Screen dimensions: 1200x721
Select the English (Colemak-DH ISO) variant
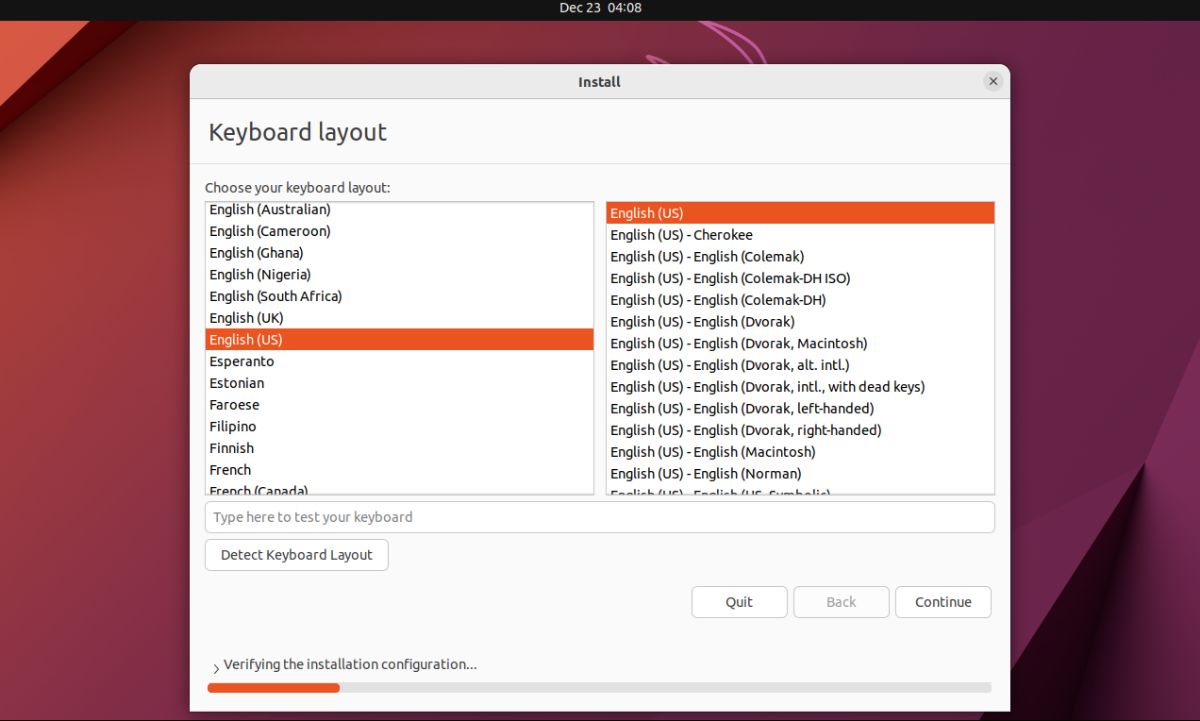coord(730,278)
